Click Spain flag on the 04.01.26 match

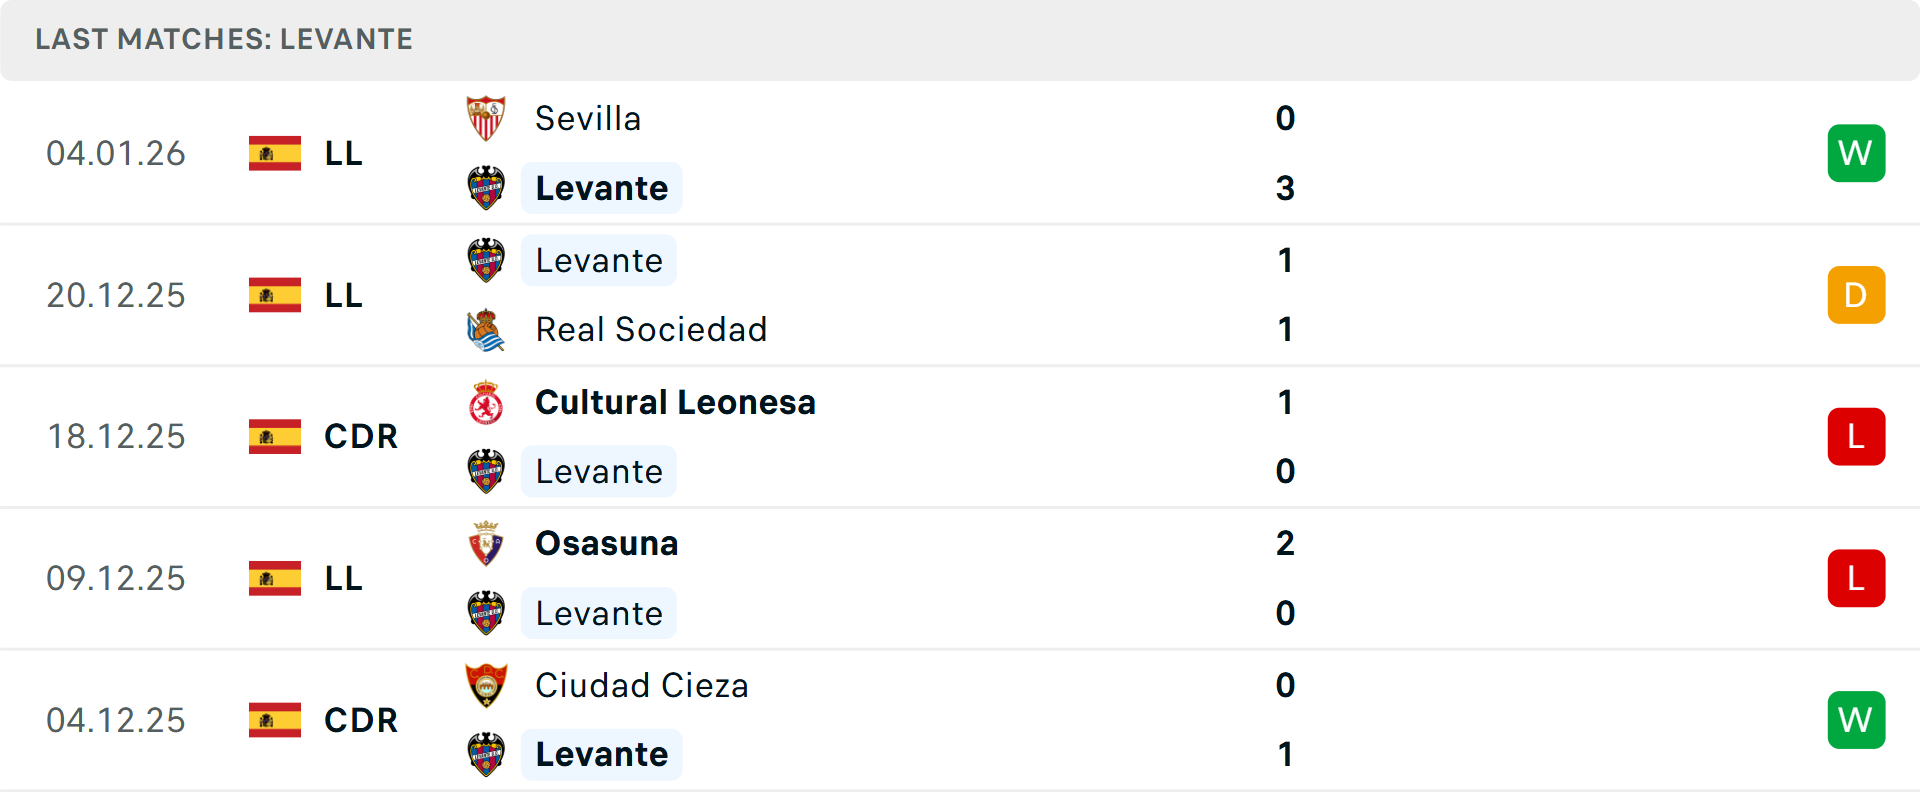[x=275, y=154]
